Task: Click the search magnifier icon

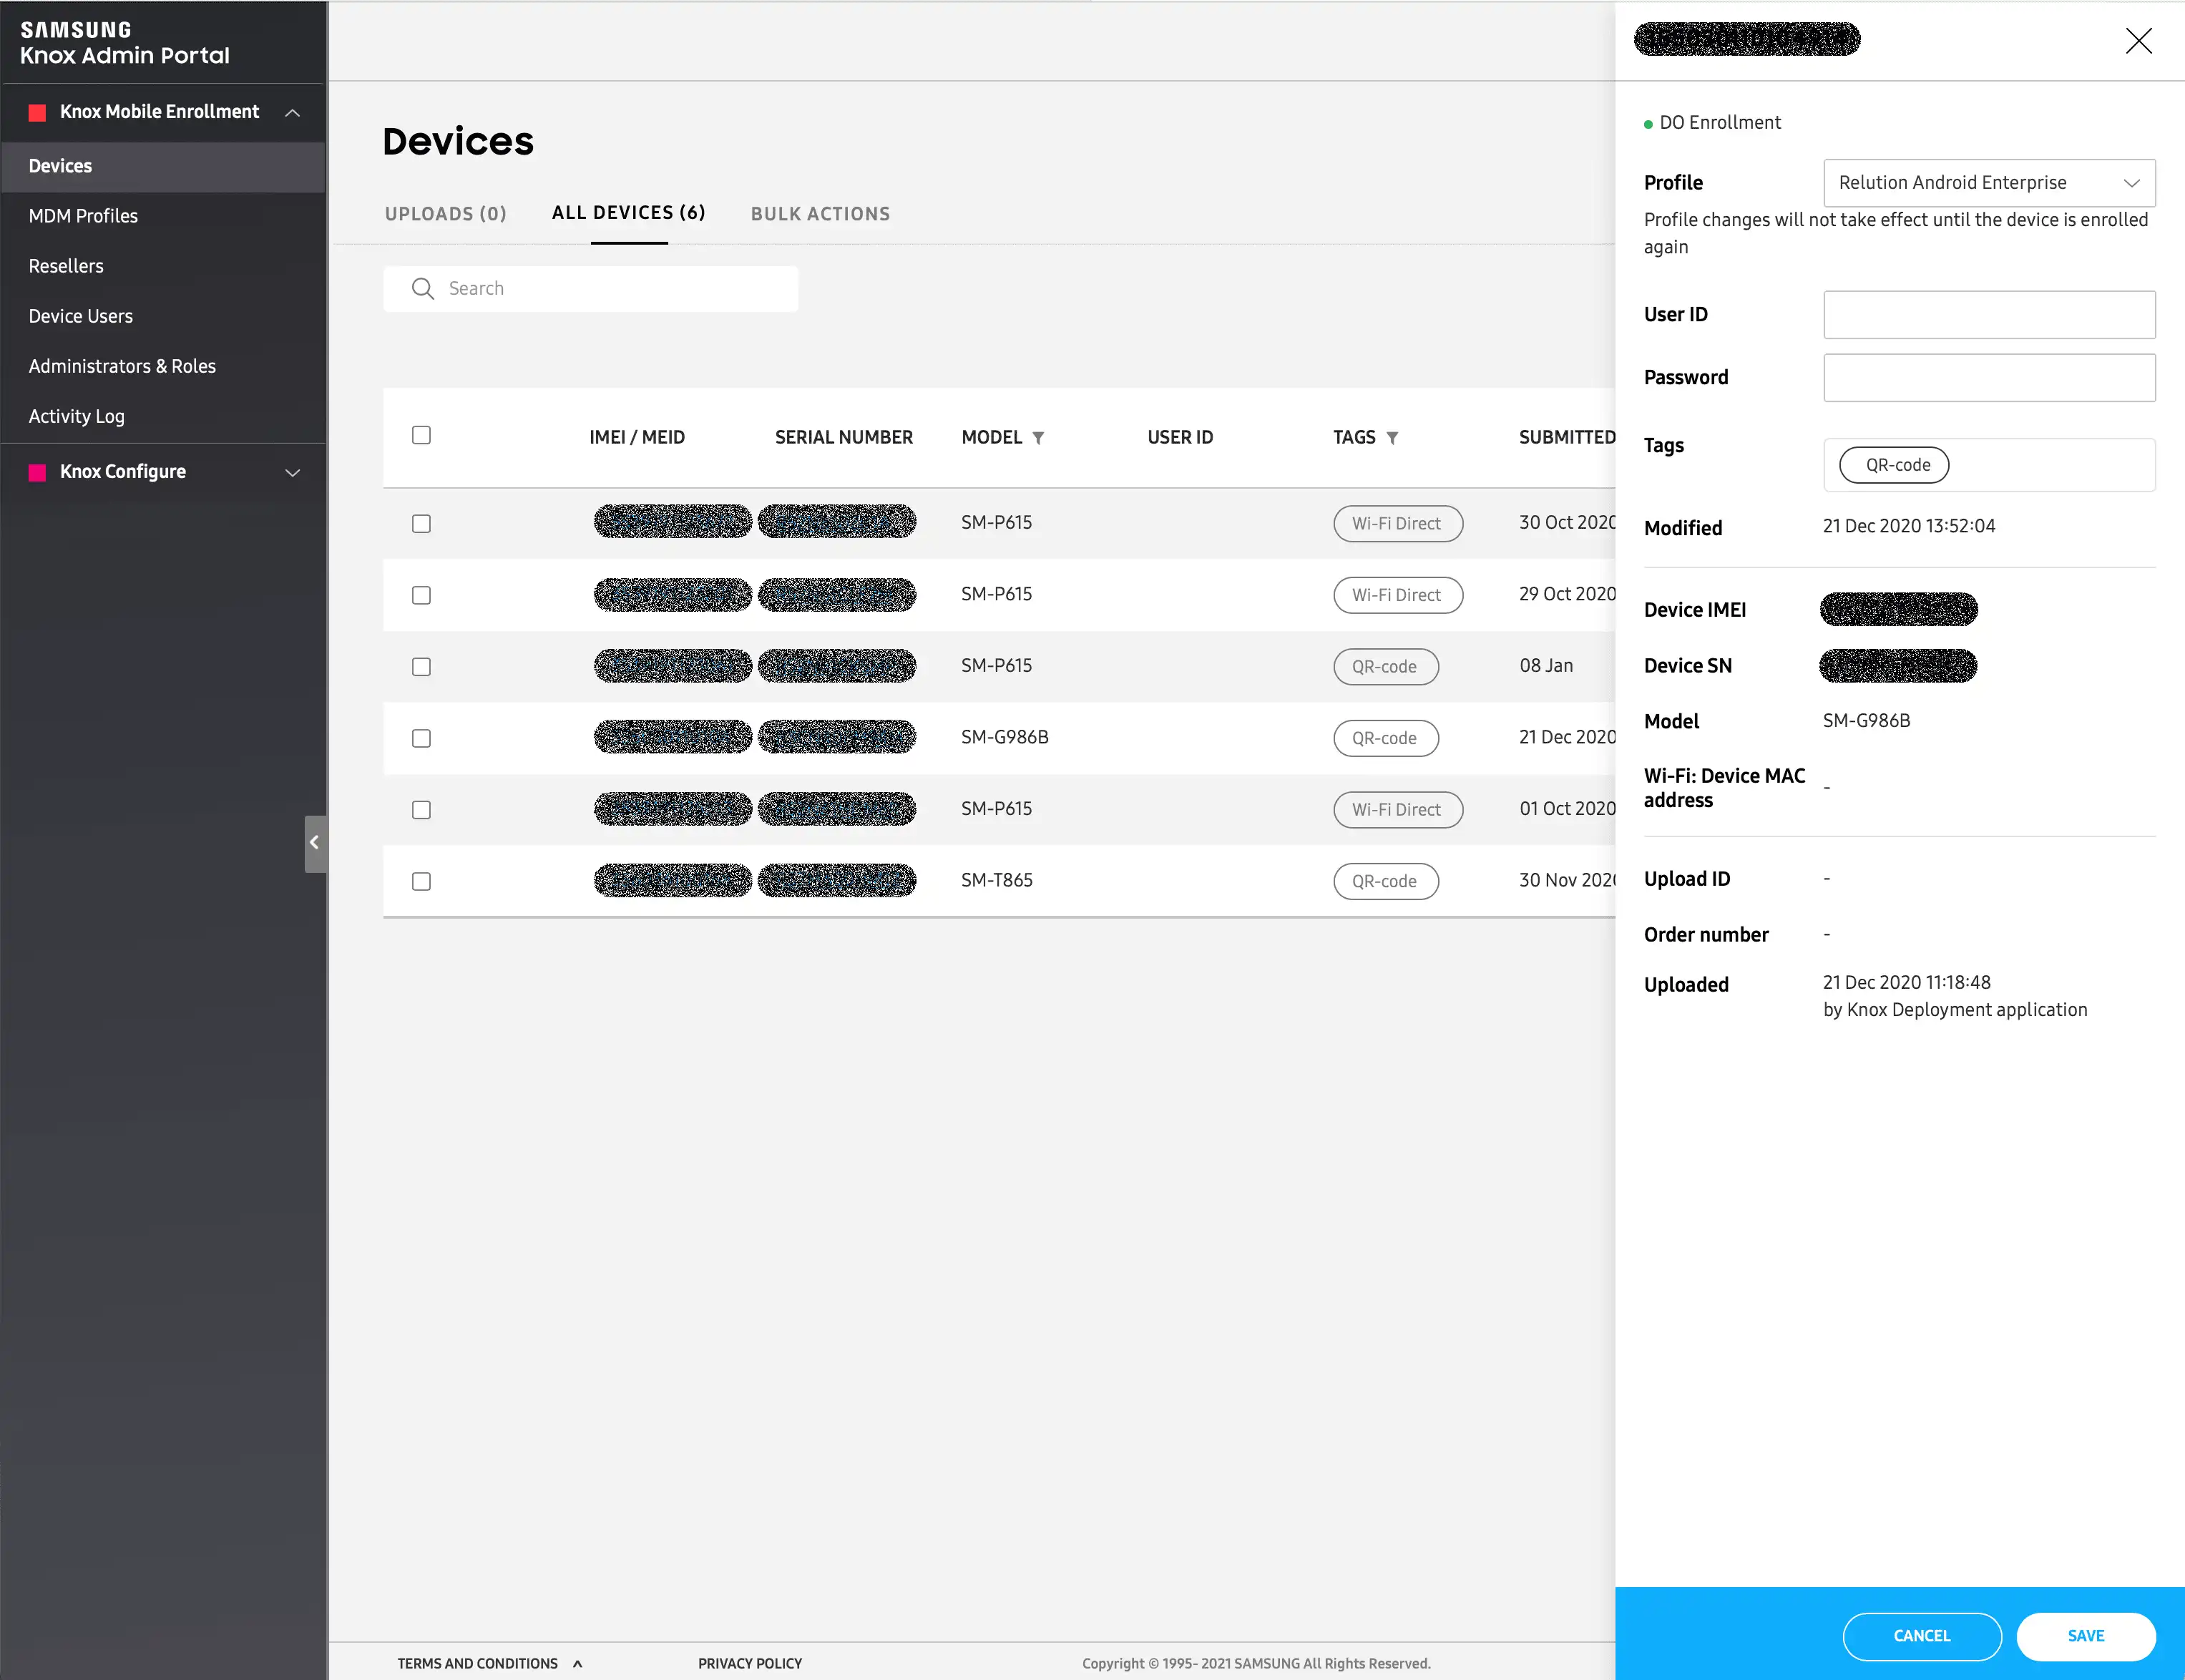Action: point(423,289)
